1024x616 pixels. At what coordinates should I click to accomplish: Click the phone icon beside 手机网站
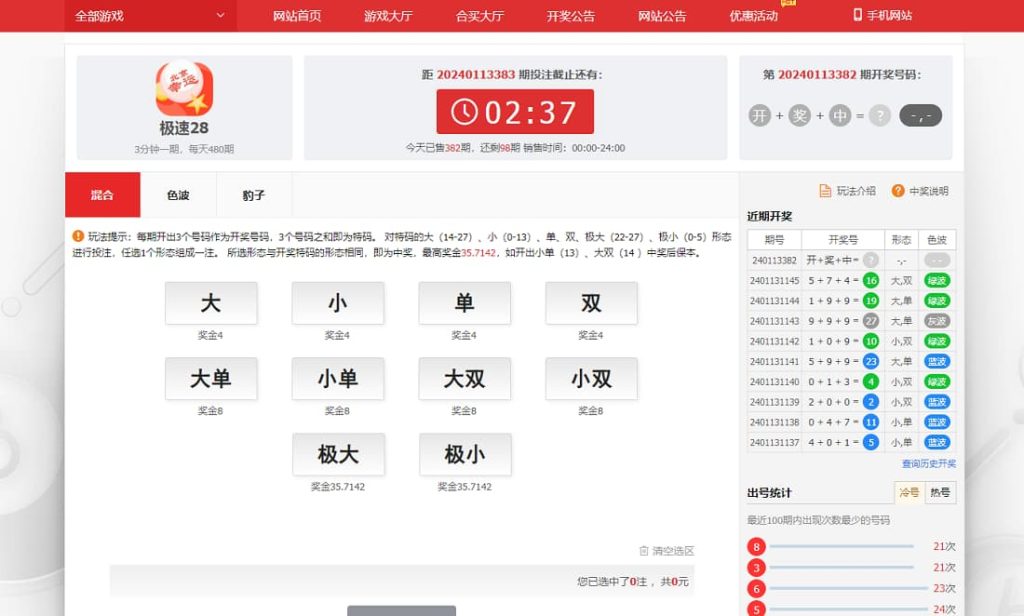click(856, 15)
